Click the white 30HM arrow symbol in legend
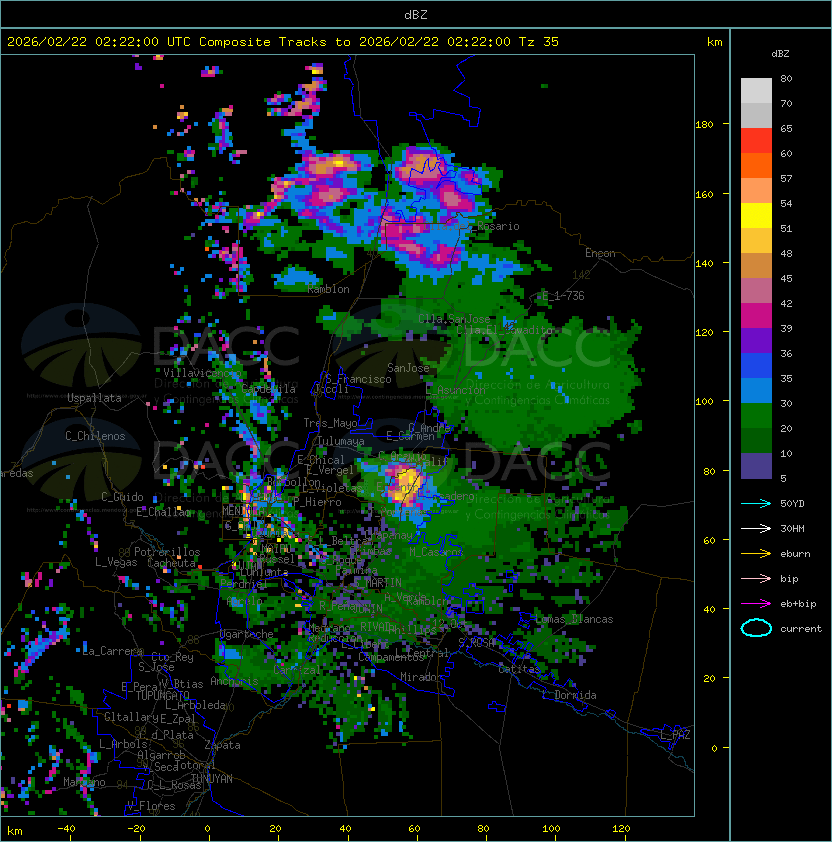The image size is (832, 842). pos(756,529)
